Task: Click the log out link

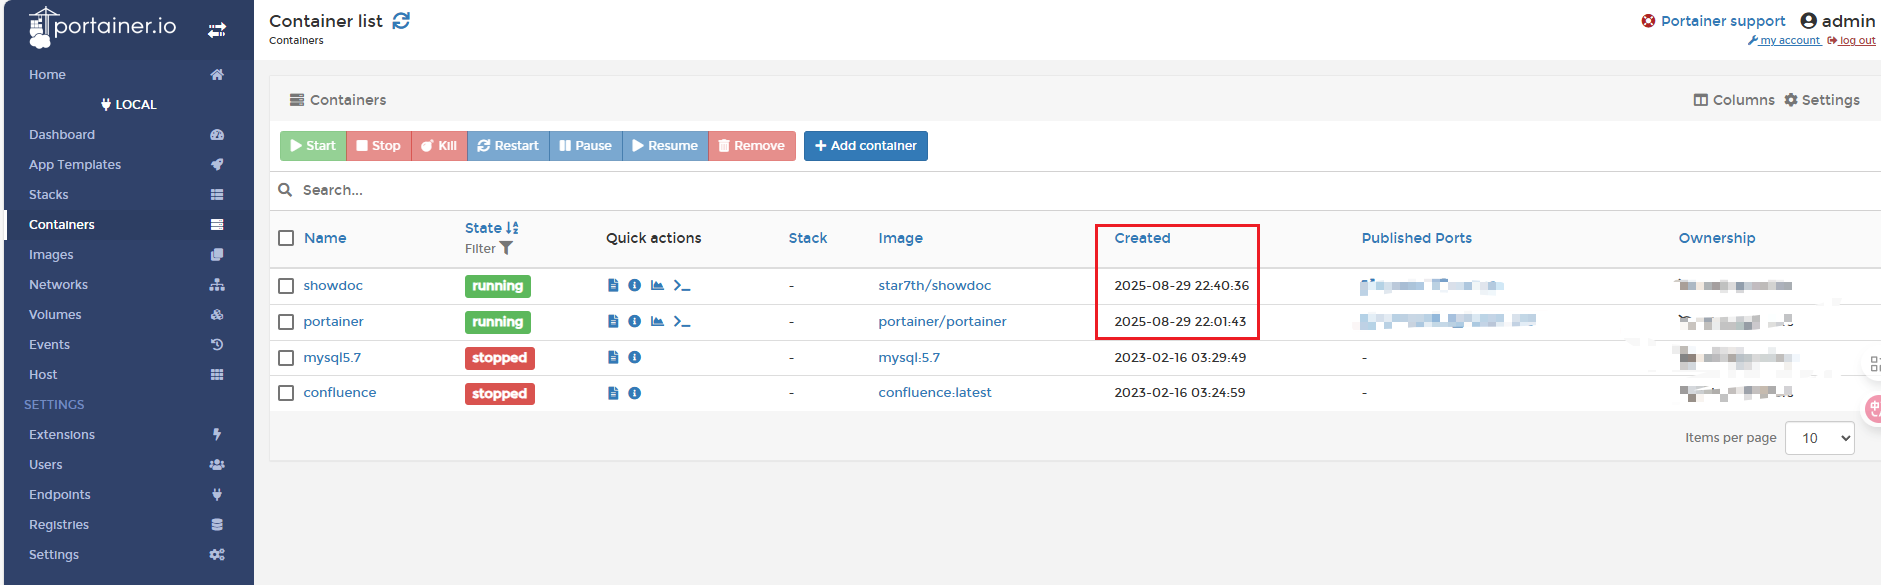Action: 1851,41
